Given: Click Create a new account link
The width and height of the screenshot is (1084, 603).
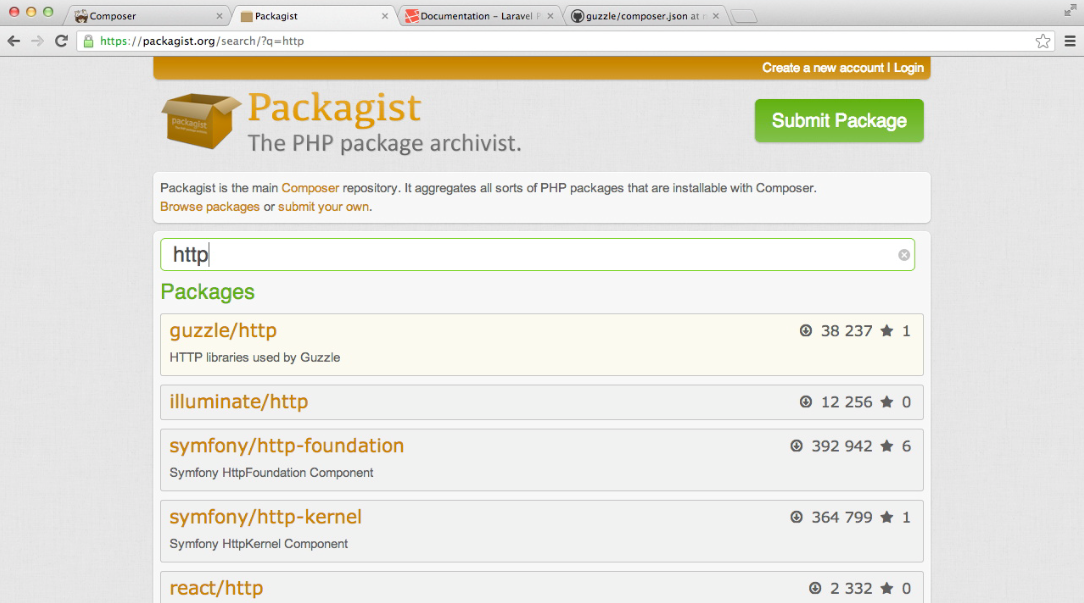Looking at the screenshot, I should tap(823, 68).
